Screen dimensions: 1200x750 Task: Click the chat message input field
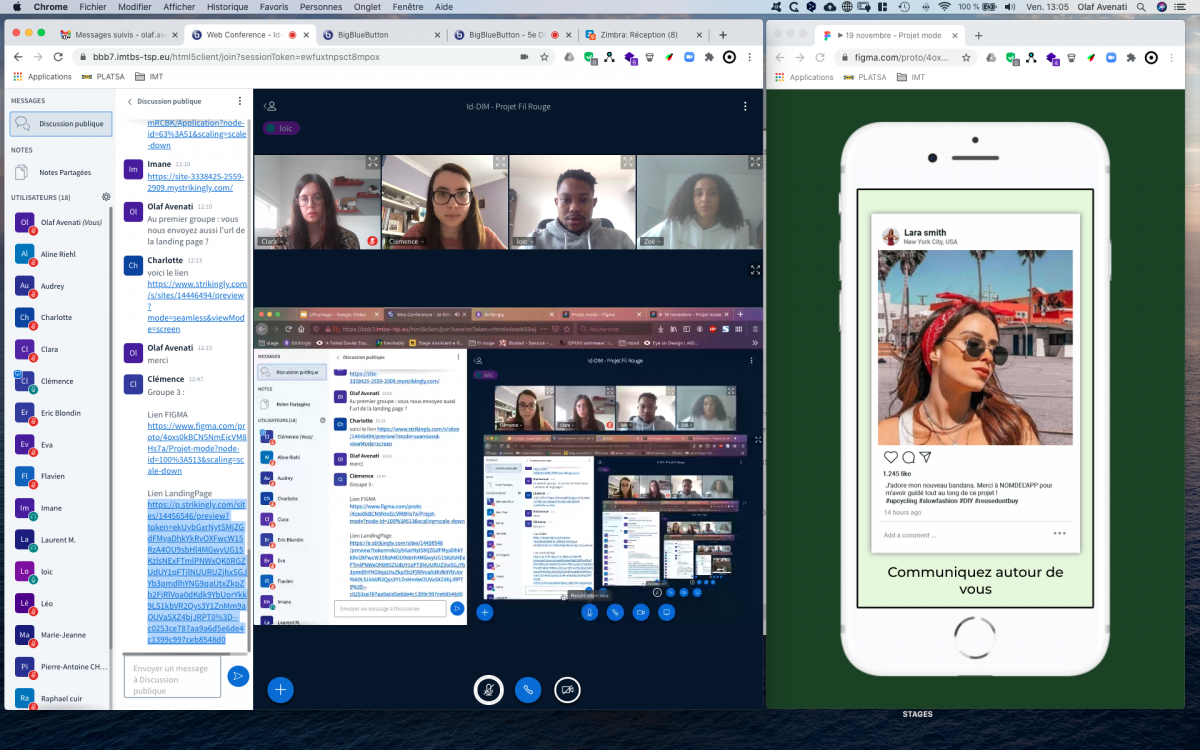[x=170, y=676]
